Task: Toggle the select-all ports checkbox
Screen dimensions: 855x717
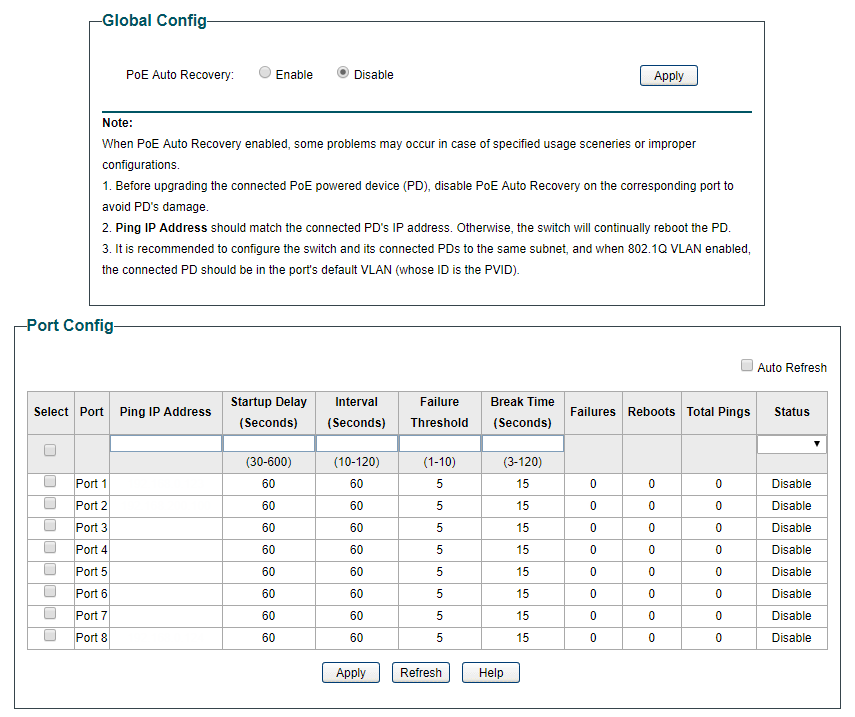Action: (50, 451)
